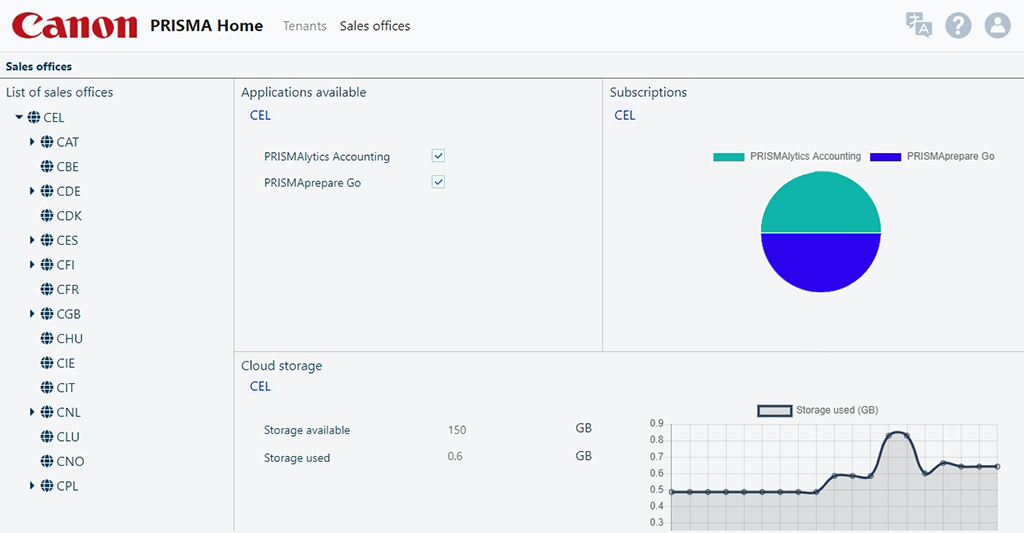Open the user account profile icon
The width and height of the screenshot is (1024, 533).
(x=997, y=25)
